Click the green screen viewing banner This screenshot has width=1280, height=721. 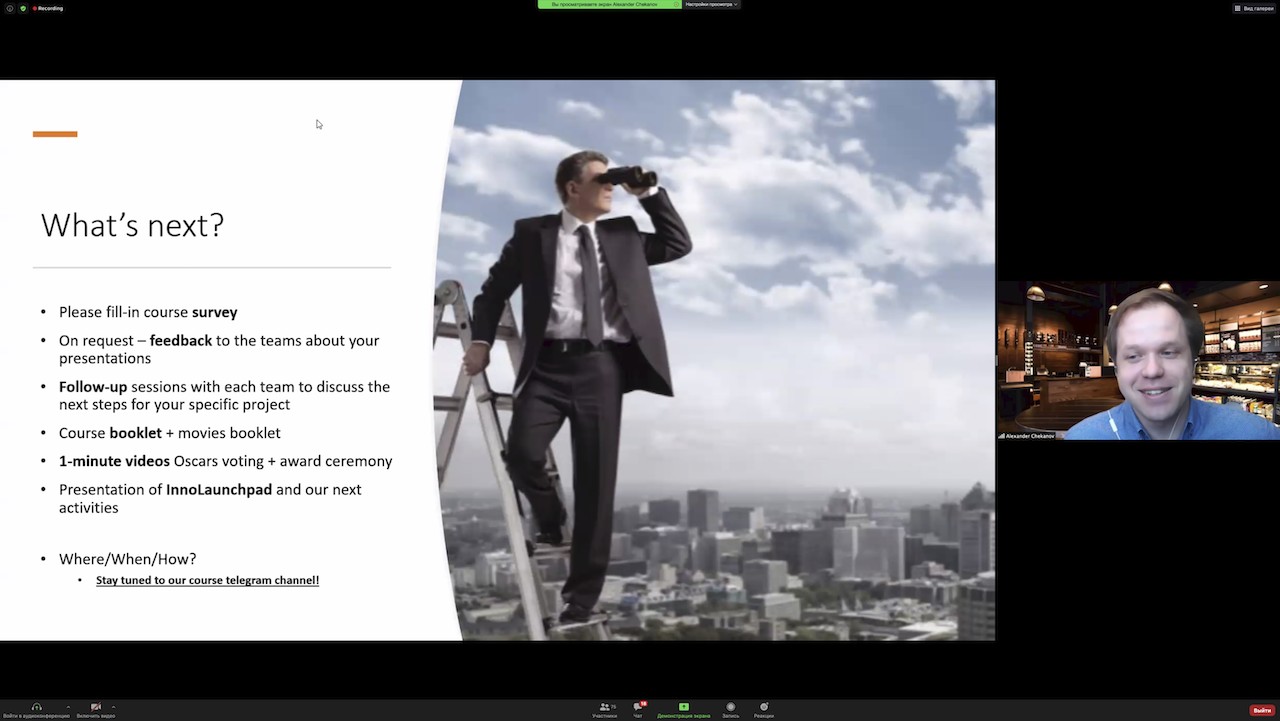tap(609, 4)
